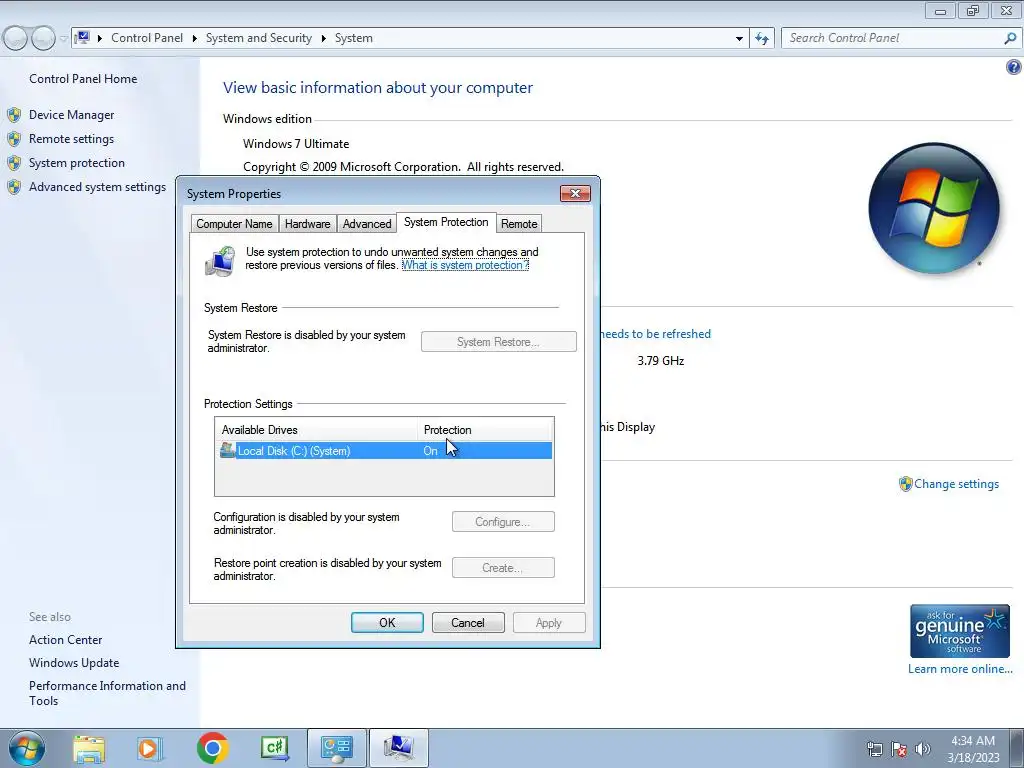
Task: Click the Change settings shield icon
Action: tap(905, 484)
